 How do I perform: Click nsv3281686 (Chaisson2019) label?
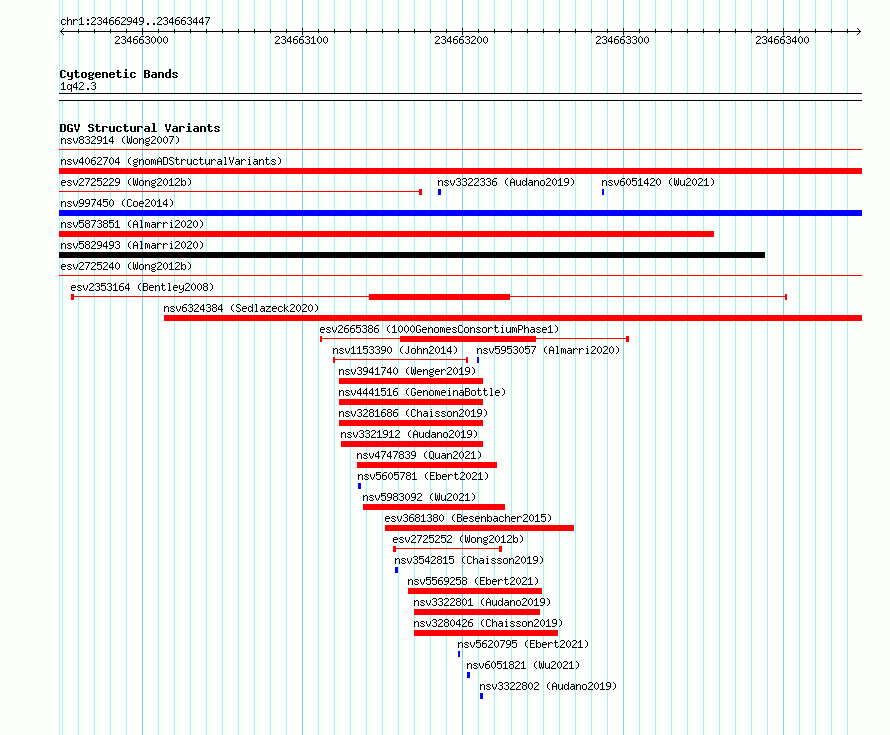click(x=413, y=413)
